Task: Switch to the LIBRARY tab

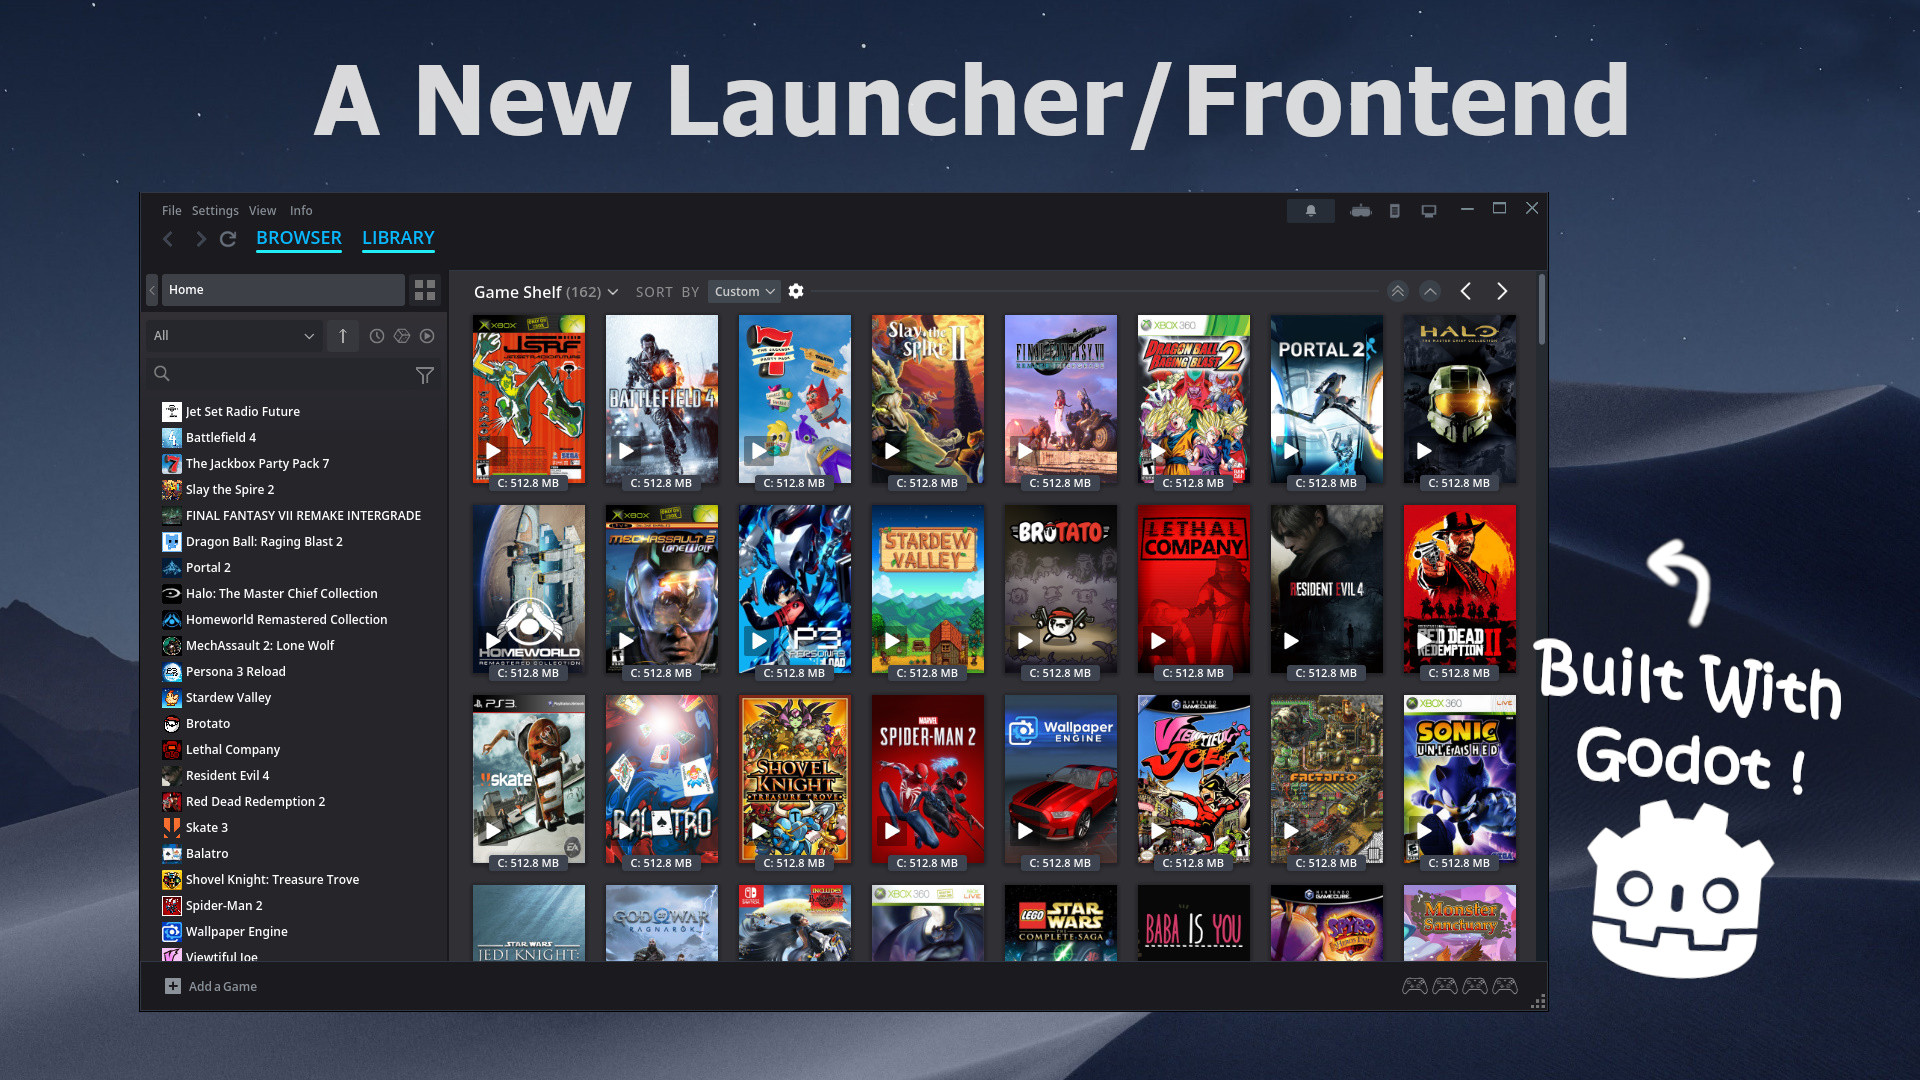Action: click(x=398, y=238)
